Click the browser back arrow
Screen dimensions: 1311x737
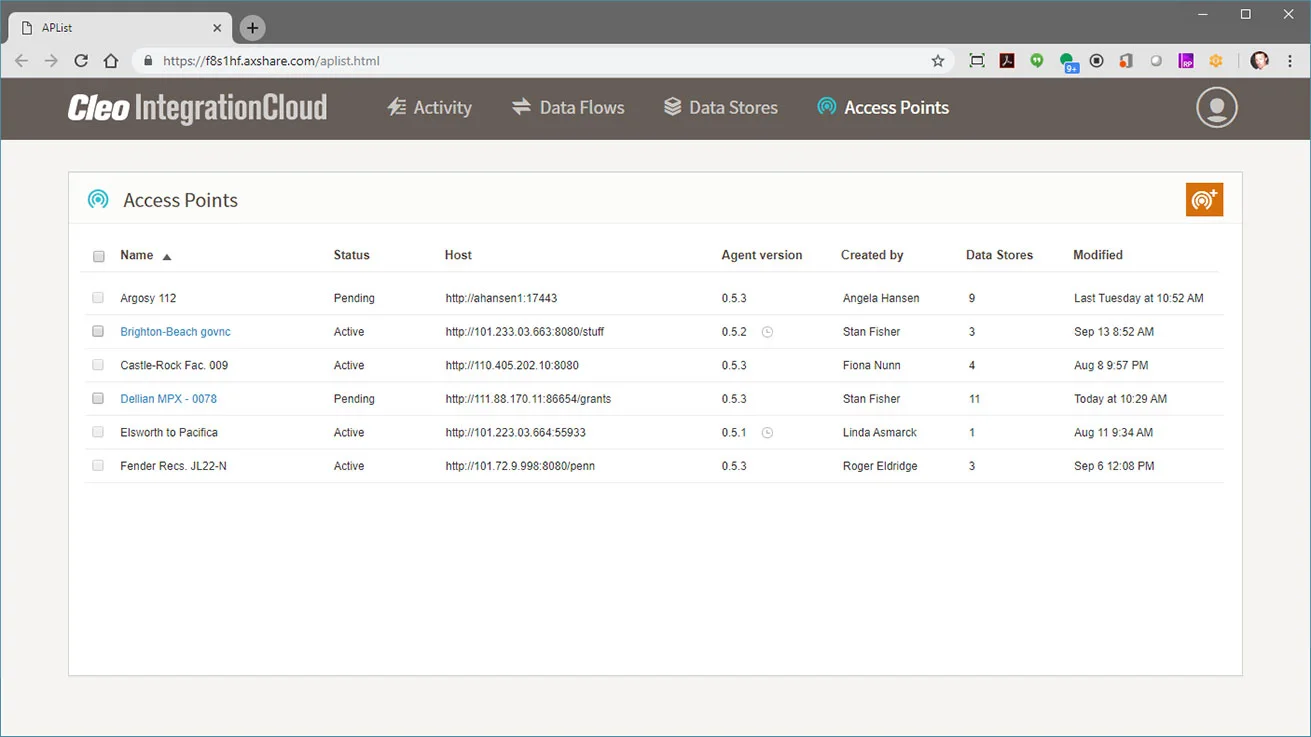click(22, 61)
